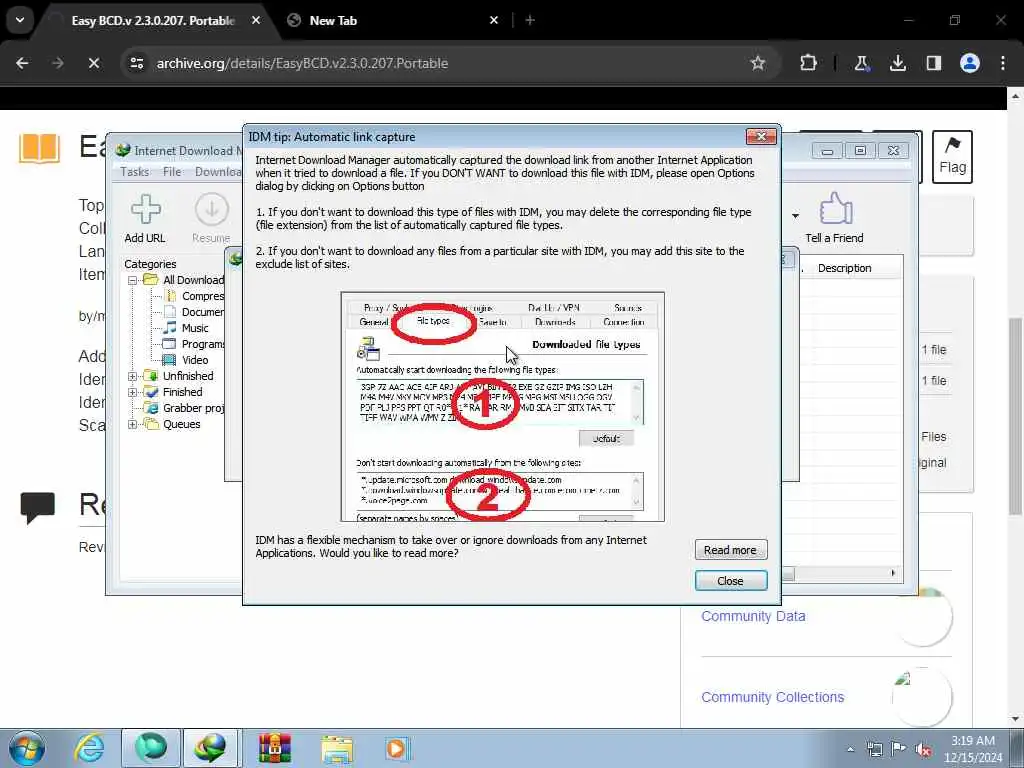Open browser Downloads icon
The height and width of the screenshot is (768, 1024).
click(x=898, y=63)
